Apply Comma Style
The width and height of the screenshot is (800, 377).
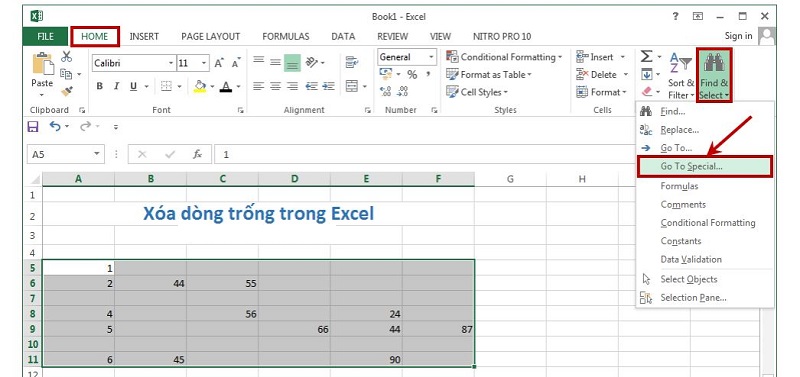[x=428, y=74]
